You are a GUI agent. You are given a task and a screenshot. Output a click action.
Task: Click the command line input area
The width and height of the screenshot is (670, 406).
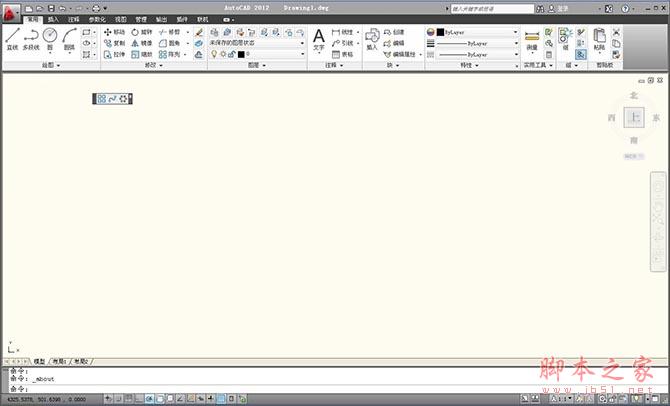point(338,389)
